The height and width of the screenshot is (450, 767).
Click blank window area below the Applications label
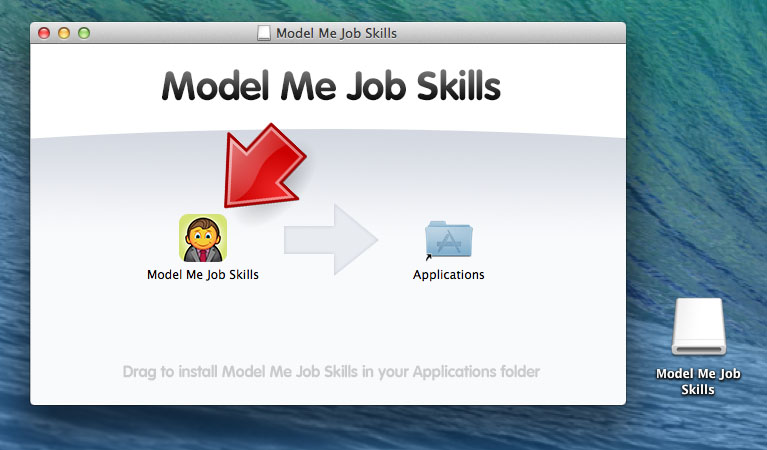click(449, 323)
